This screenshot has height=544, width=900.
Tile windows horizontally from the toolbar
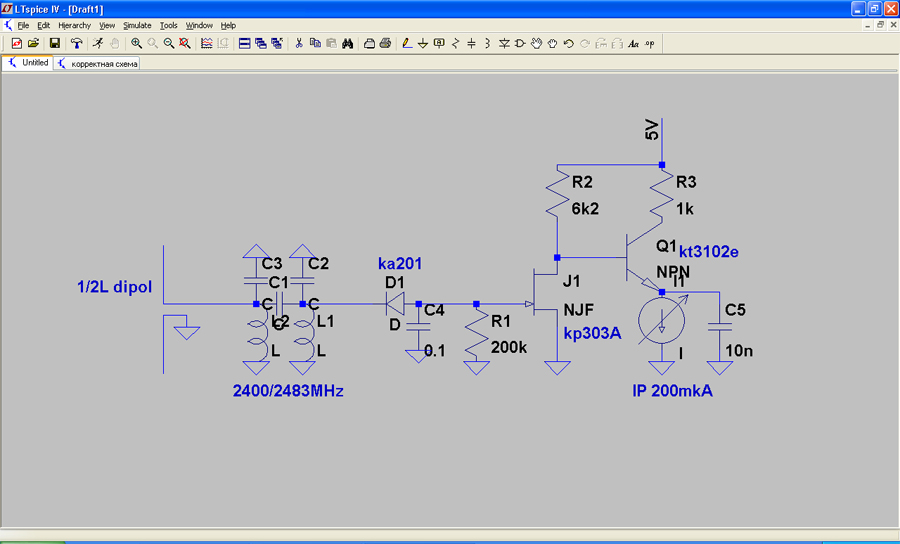(245, 44)
